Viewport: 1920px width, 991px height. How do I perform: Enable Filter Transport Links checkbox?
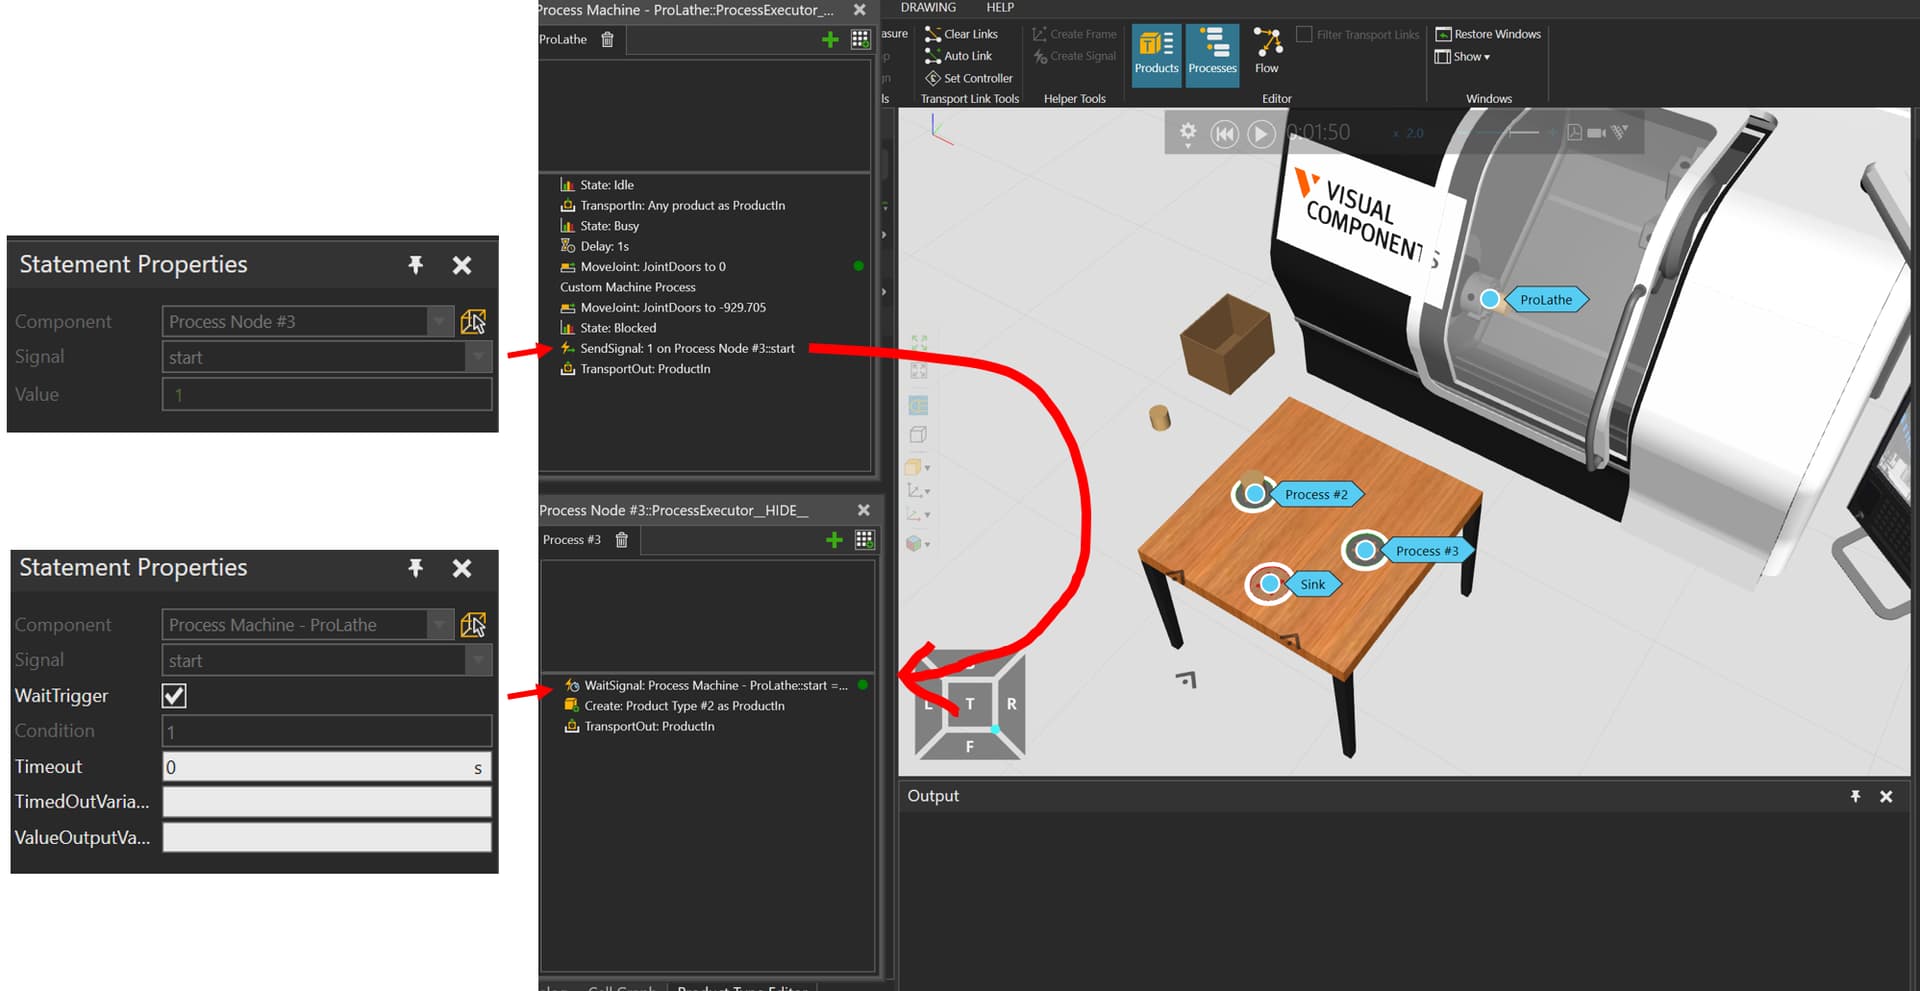(x=1304, y=35)
